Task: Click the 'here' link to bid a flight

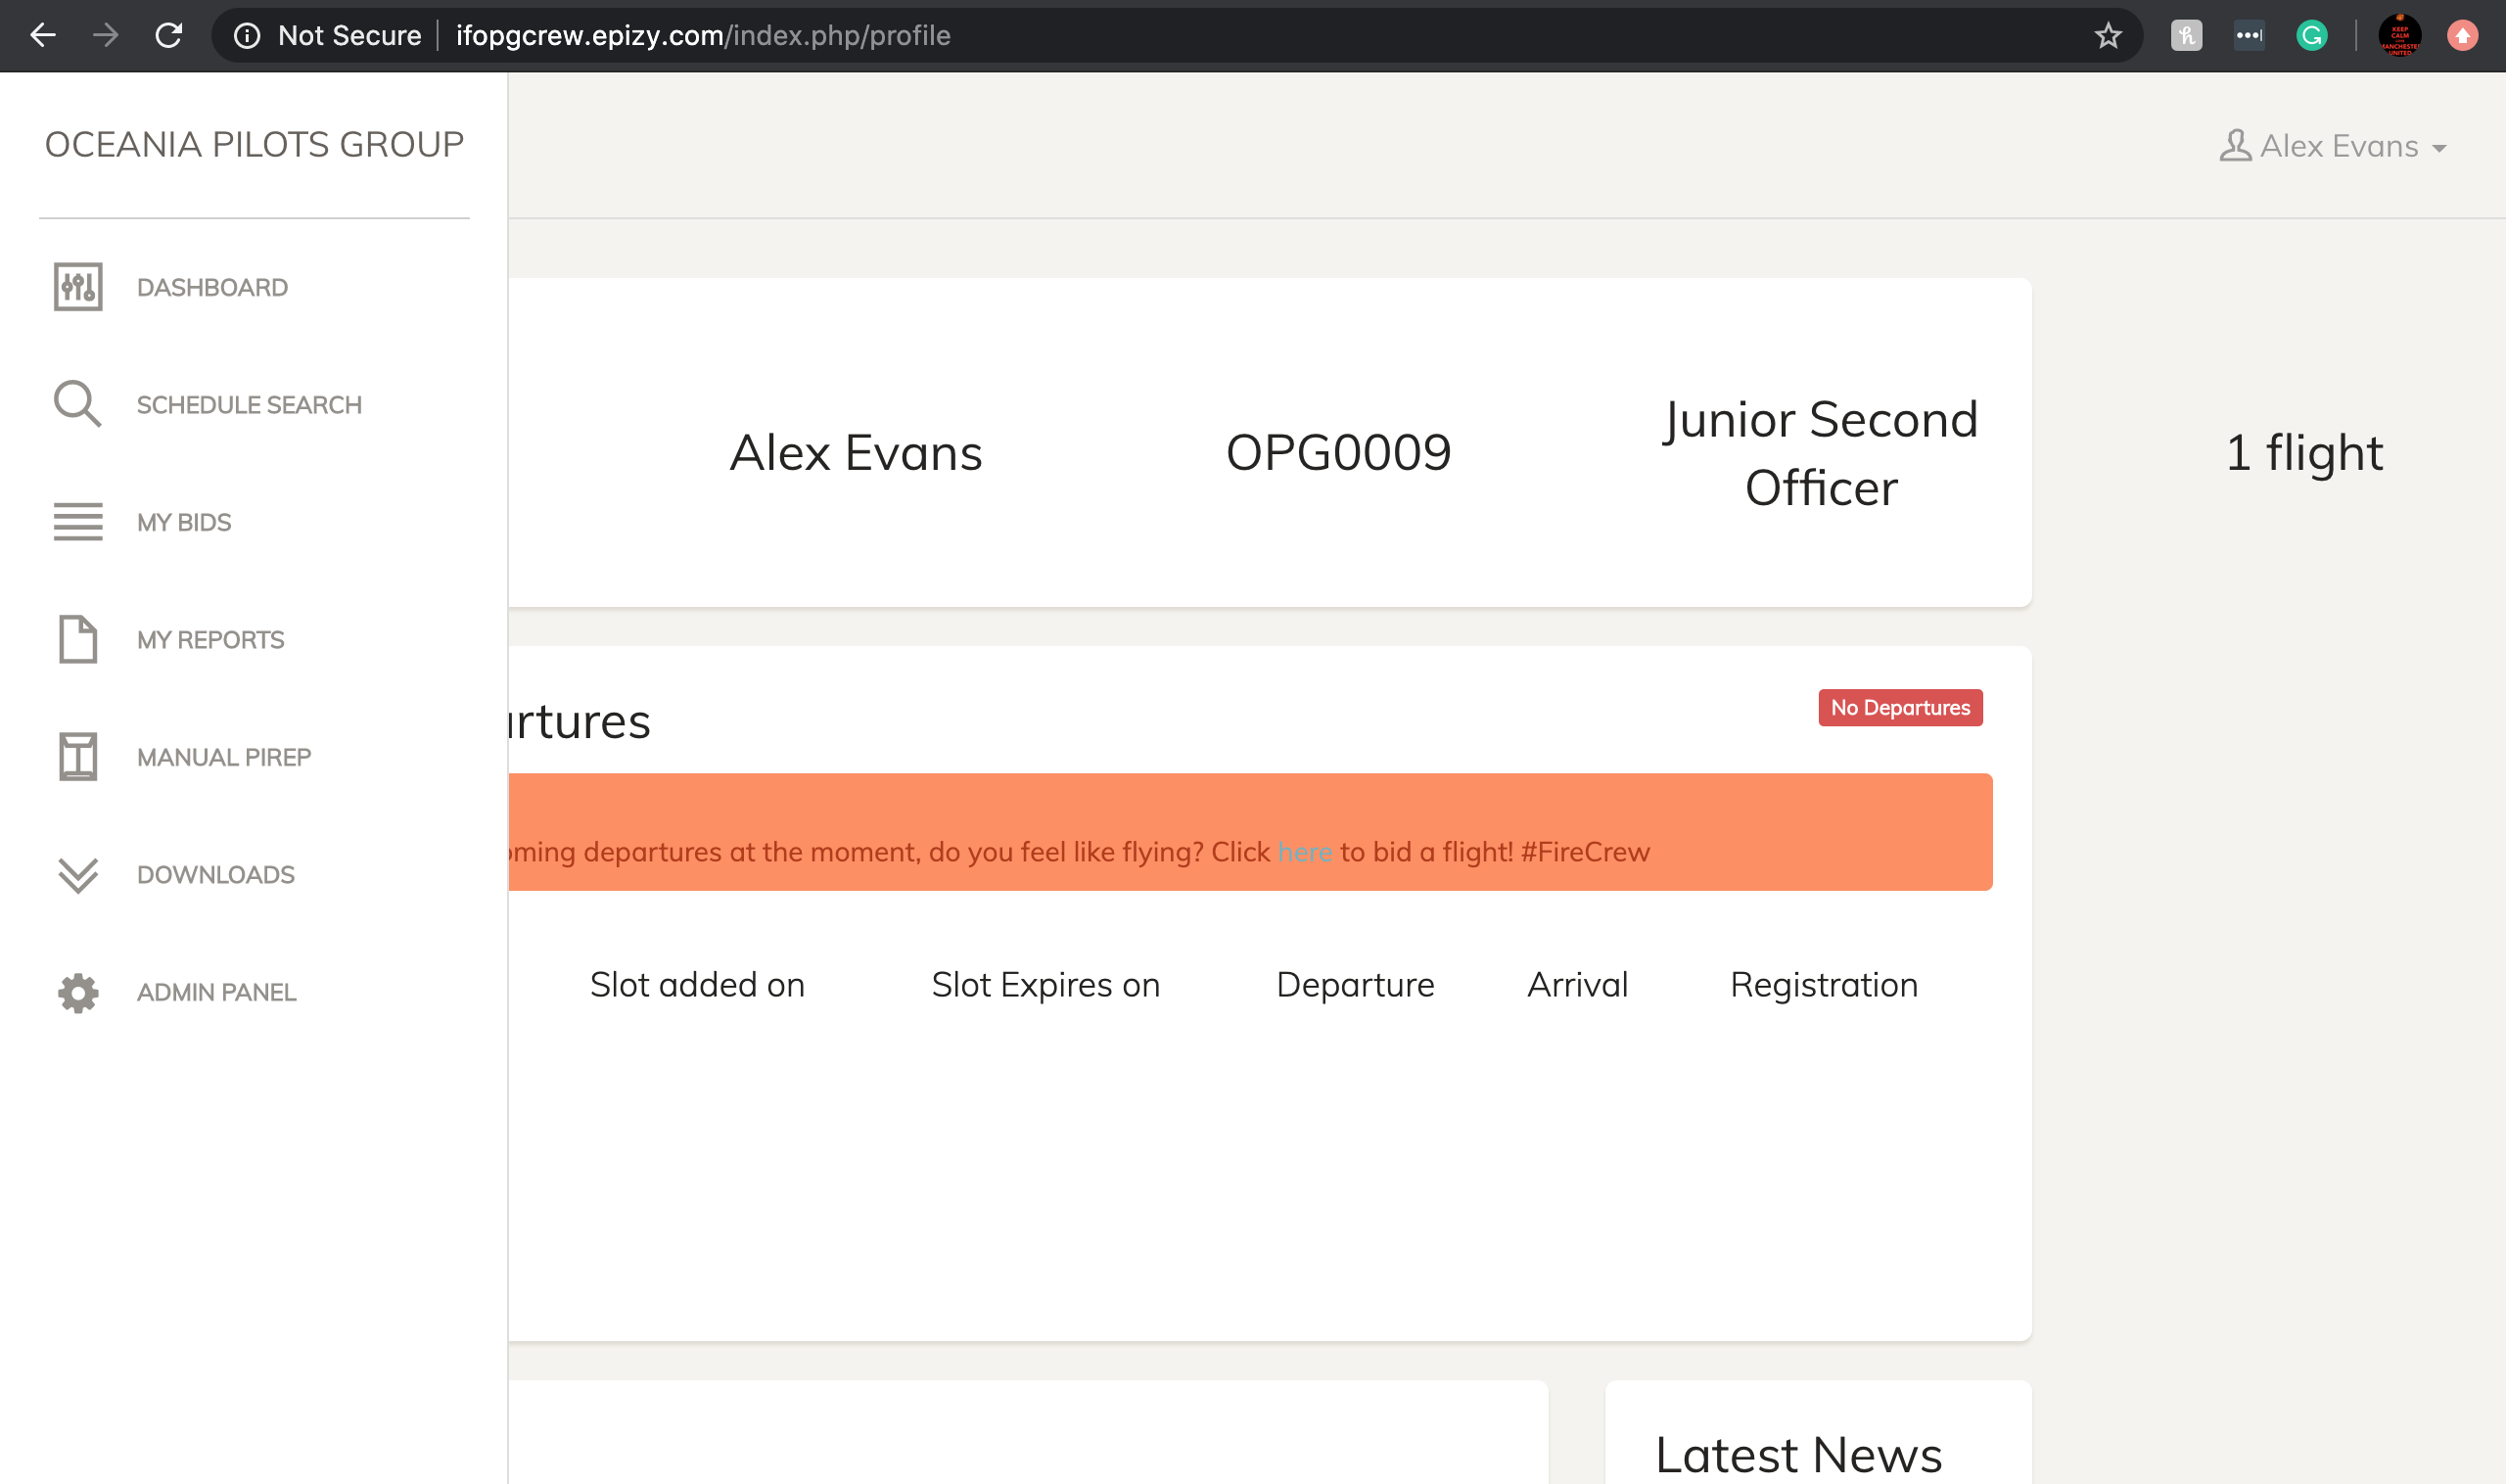Action: coord(1304,852)
